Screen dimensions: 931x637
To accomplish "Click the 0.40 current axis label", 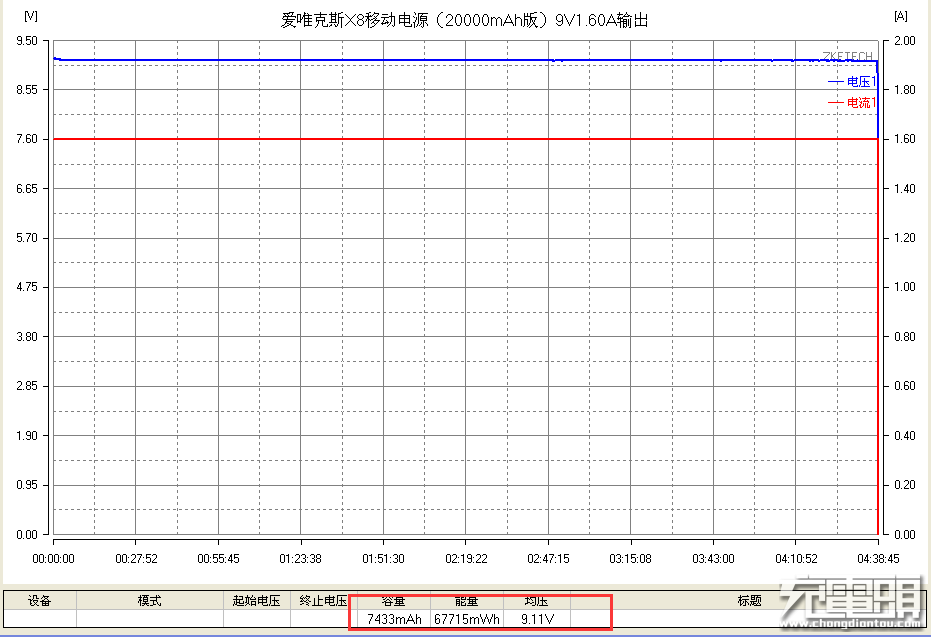I will tap(904, 436).
